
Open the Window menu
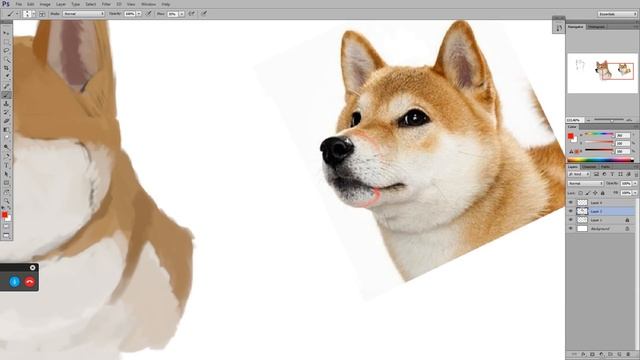[148, 4]
